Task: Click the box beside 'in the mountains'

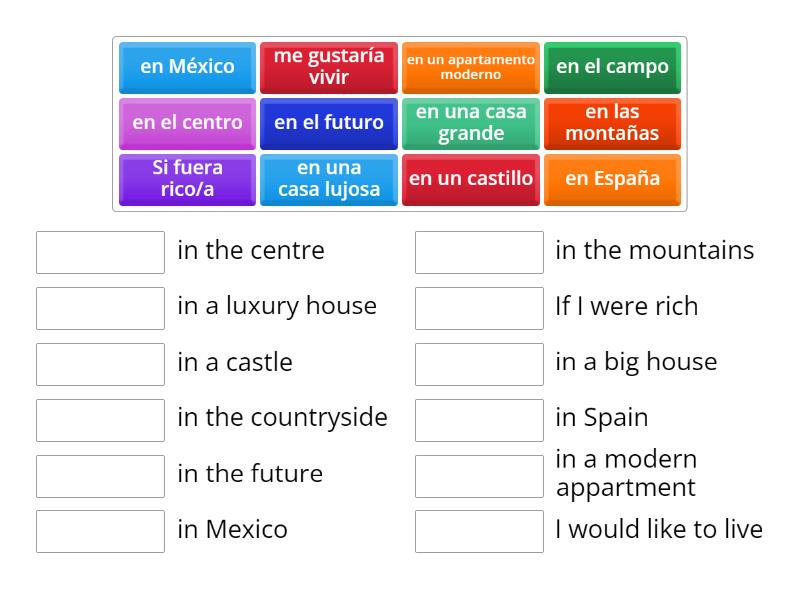Action: (x=479, y=252)
